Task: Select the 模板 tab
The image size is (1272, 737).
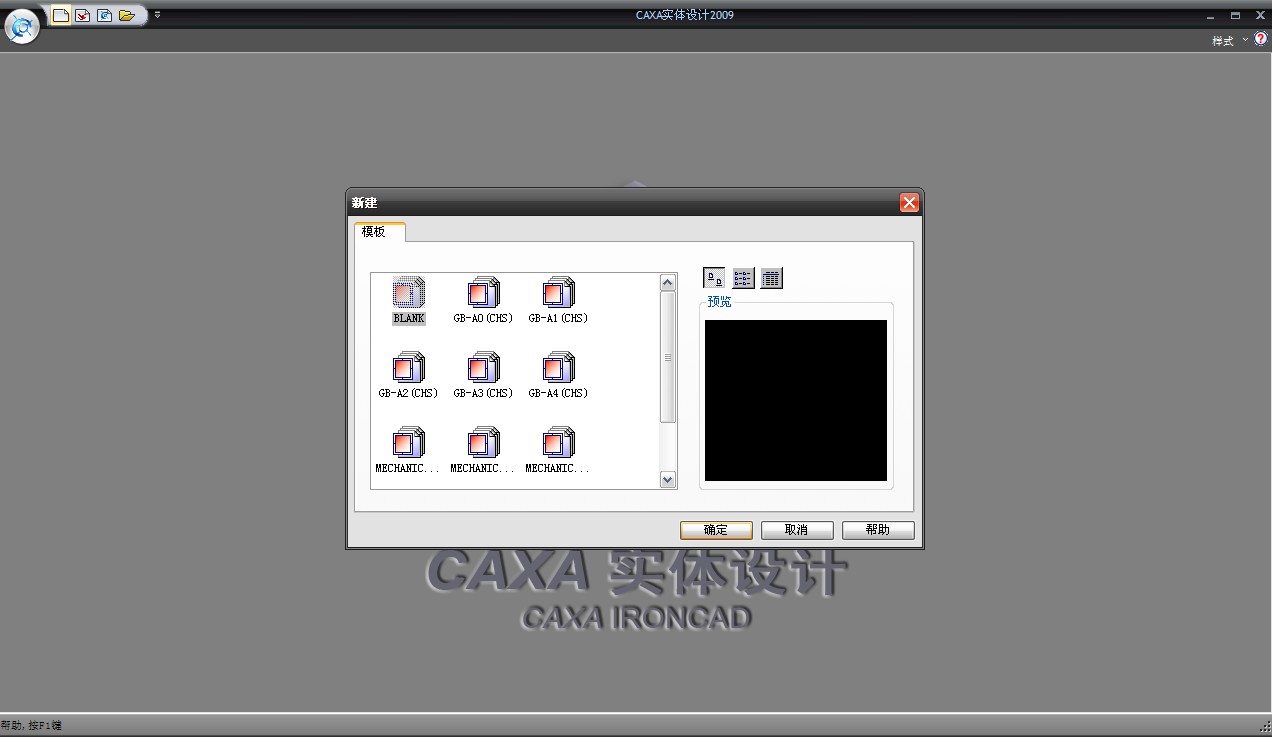Action: 380,232
